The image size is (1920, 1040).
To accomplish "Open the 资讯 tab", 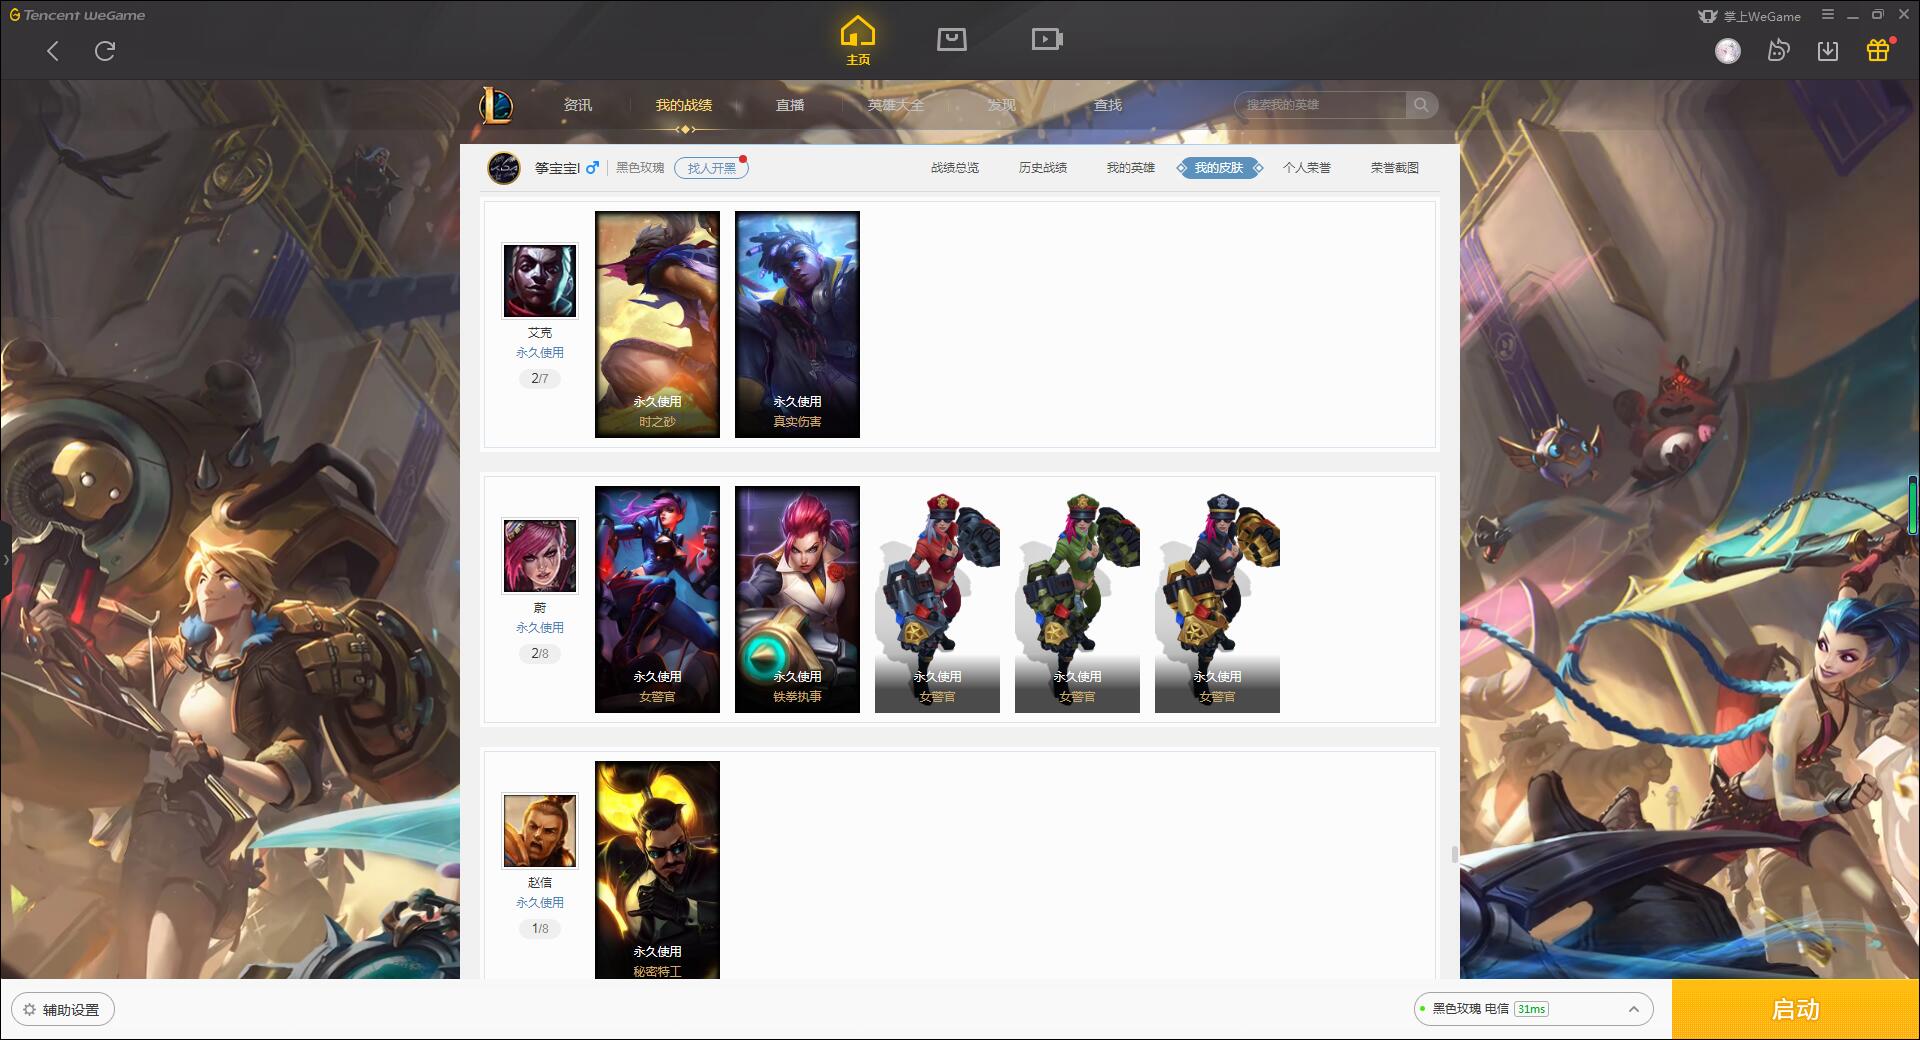I will click(x=578, y=105).
